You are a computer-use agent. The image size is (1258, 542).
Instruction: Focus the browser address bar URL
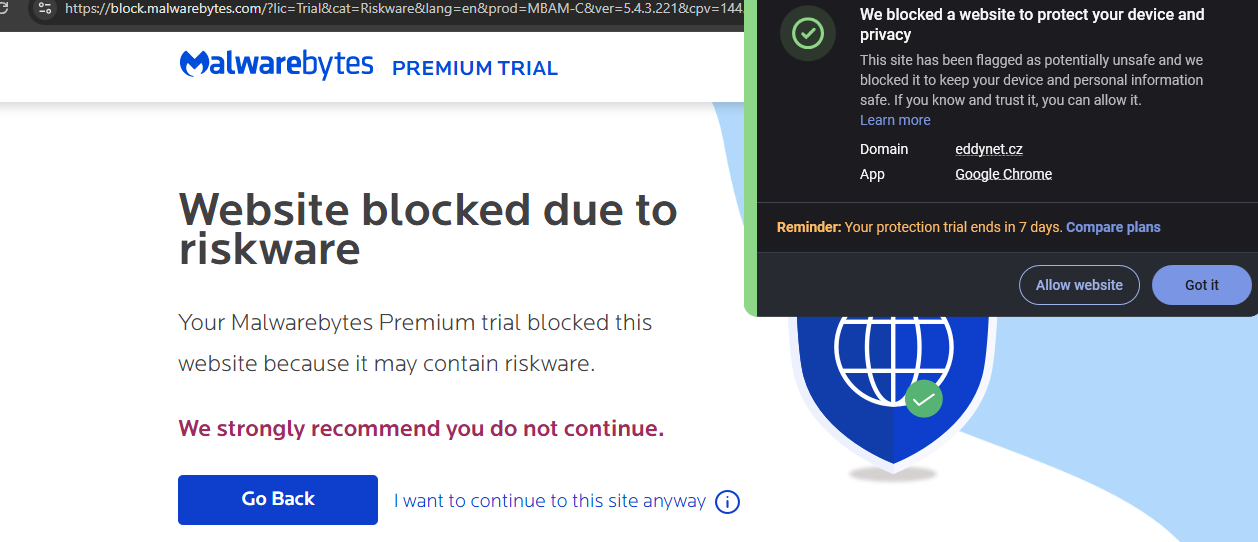pos(400,9)
